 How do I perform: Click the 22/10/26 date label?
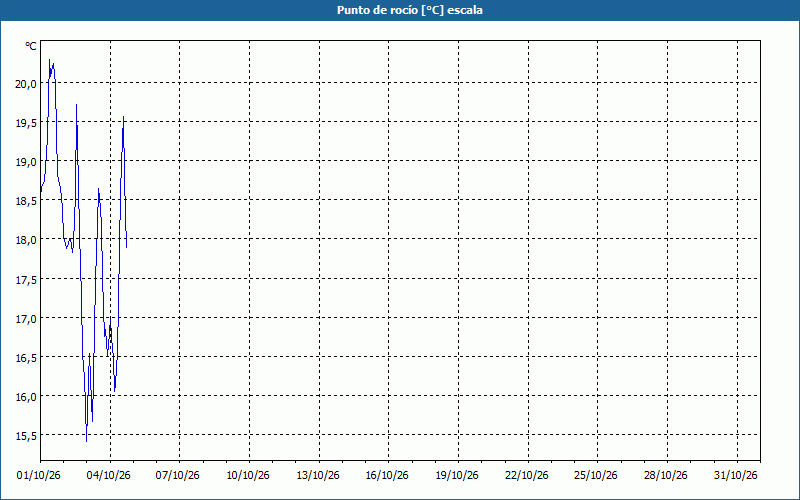(x=527, y=476)
